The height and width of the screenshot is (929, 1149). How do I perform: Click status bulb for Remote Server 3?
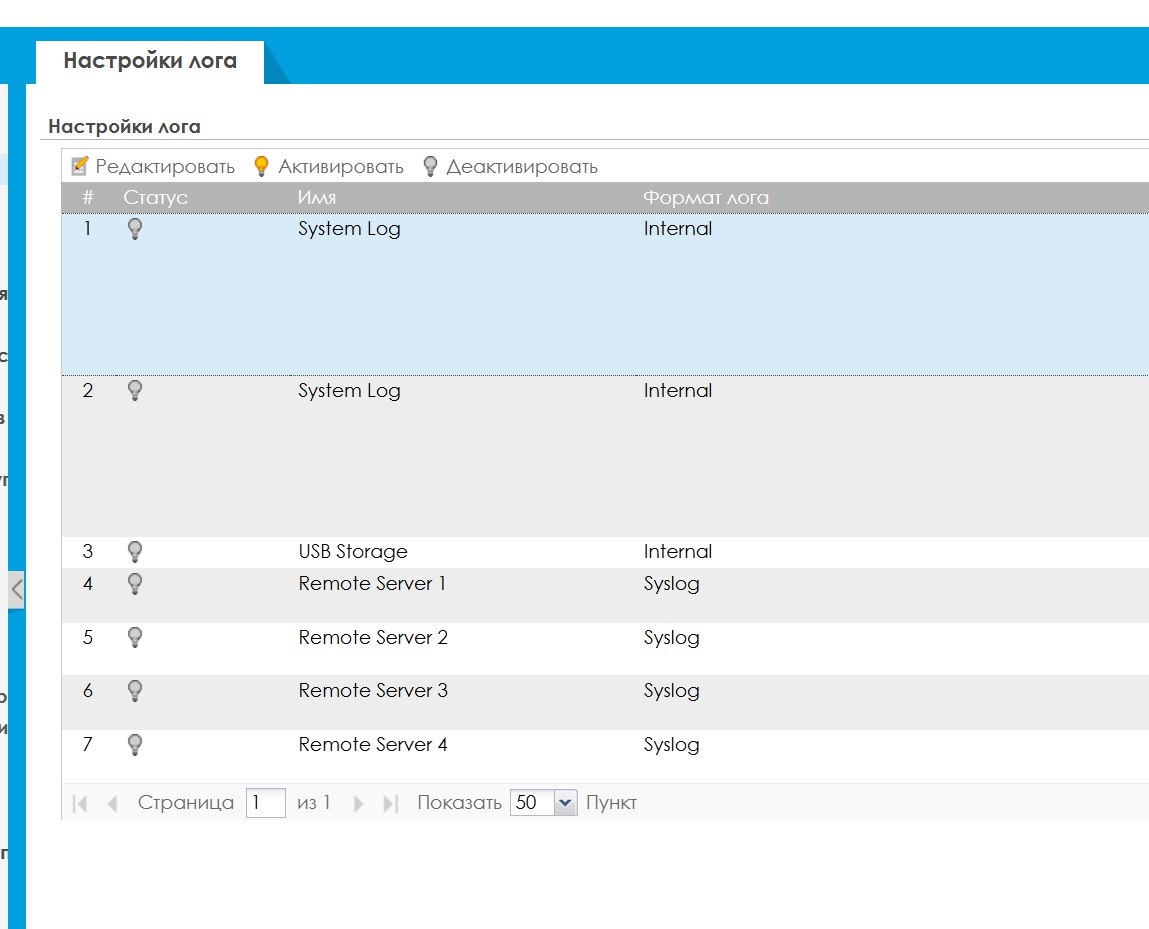click(135, 691)
